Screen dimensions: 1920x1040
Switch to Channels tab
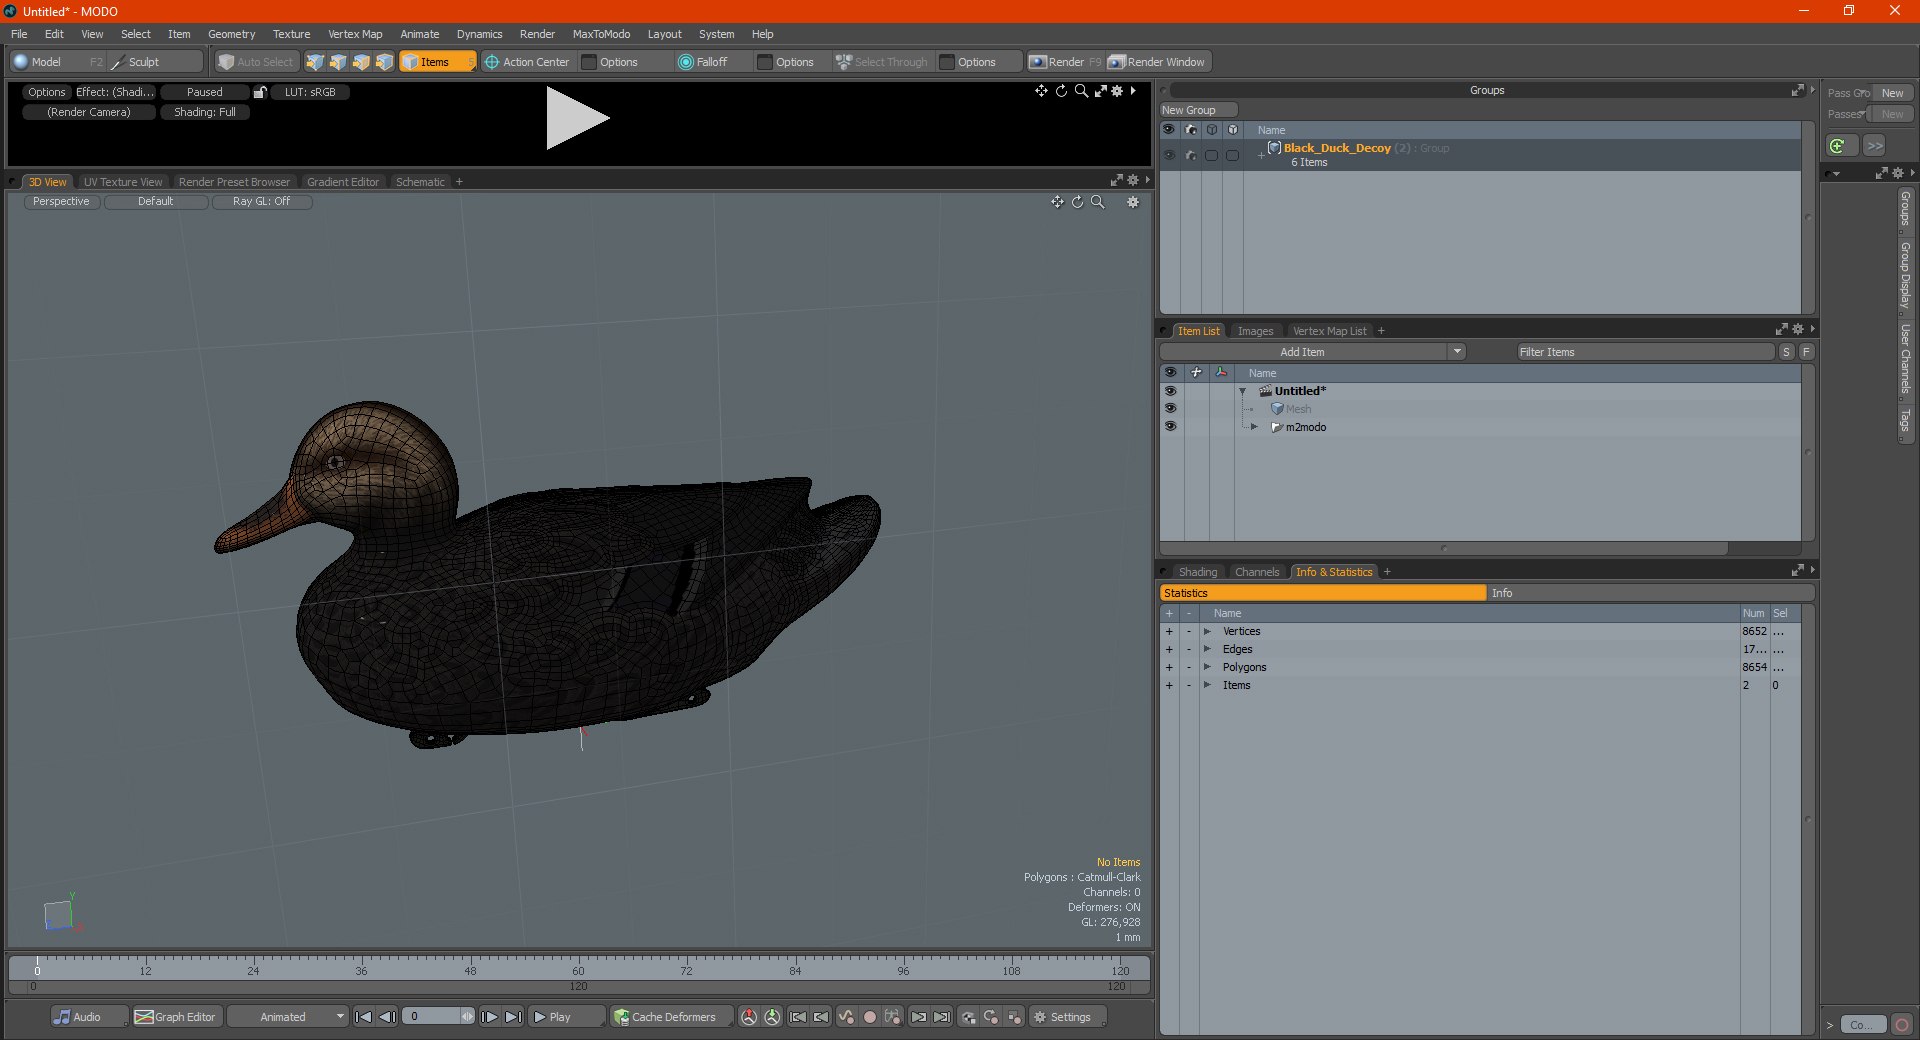coord(1257,572)
